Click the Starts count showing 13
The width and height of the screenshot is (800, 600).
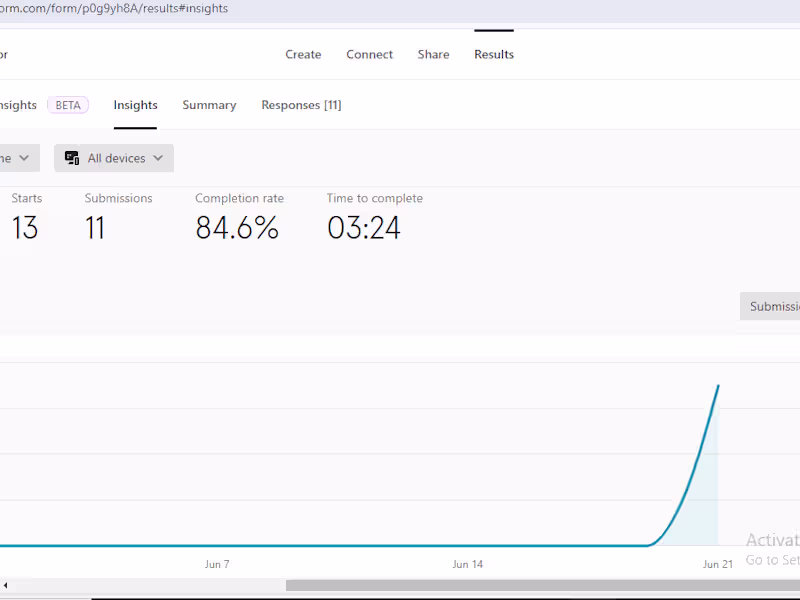click(x=24, y=227)
